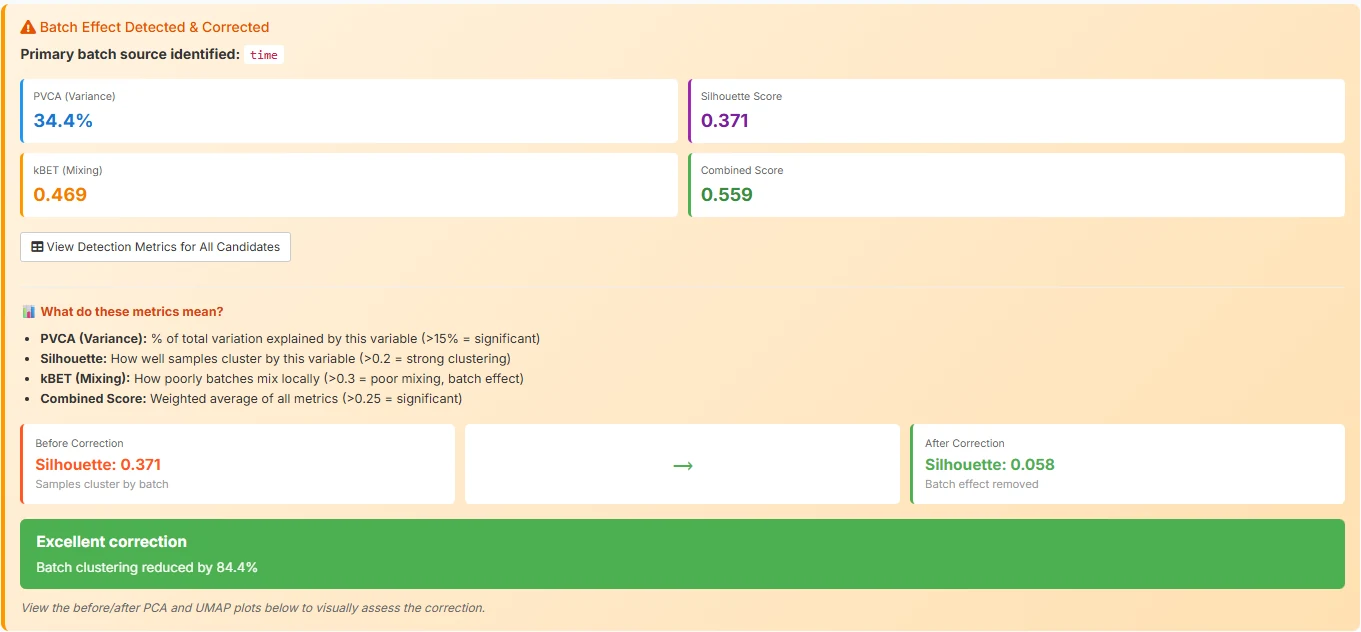
Task: Click 'Batch clustering reduced by 84.4%' text
Action: [147, 568]
